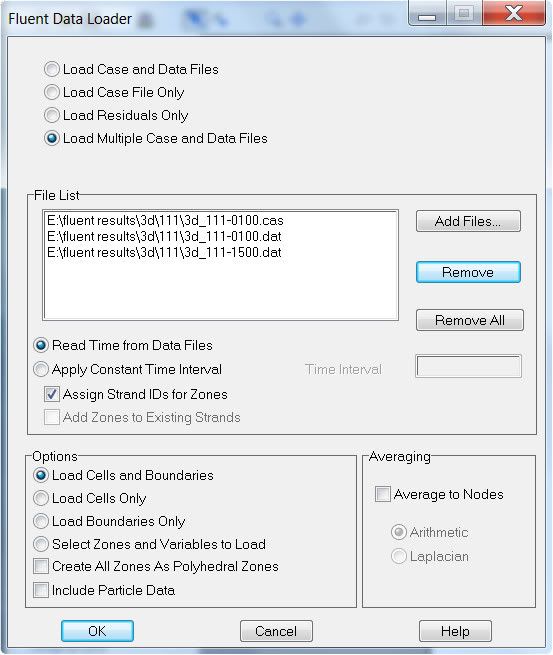The width and height of the screenshot is (553, 655).
Task: Click the Time Interval input field
Action: pyautogui.click(x=468, y=366)
